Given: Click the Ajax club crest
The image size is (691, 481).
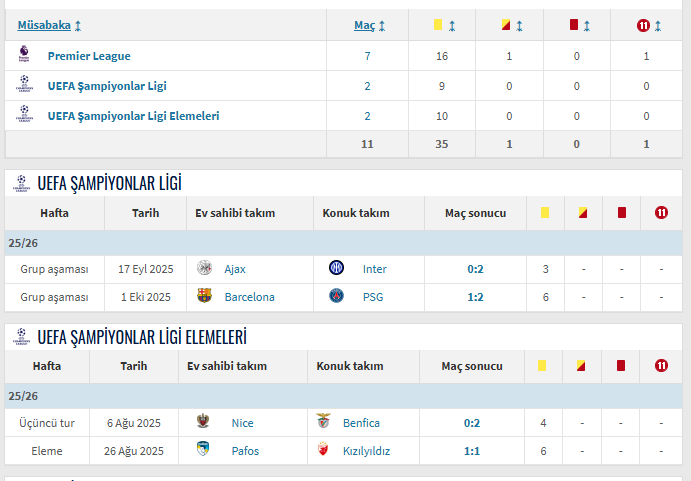Looking at the screenshot, I should [205, 268].
